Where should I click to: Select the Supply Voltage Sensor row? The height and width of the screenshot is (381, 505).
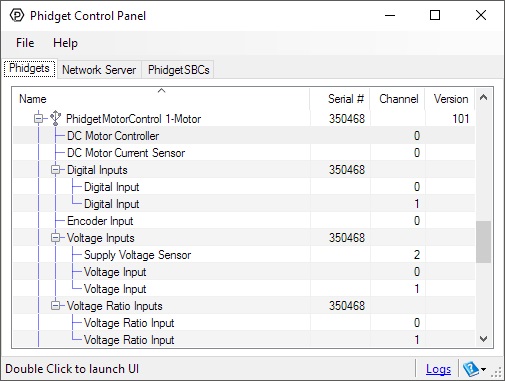tap(244, 255)
